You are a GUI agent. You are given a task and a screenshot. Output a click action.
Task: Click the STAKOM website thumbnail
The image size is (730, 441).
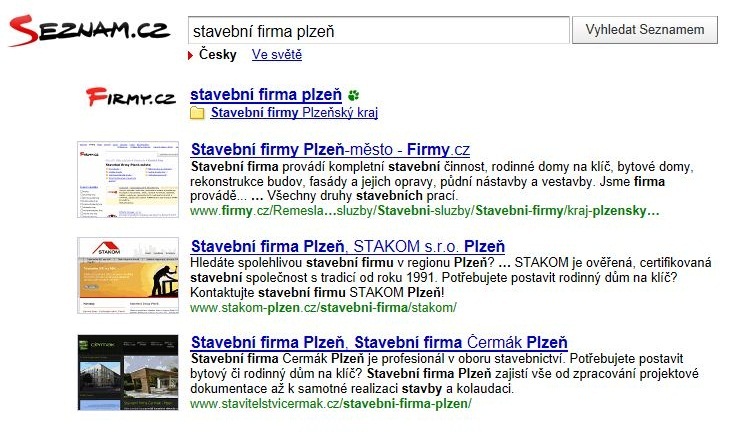(x=128, y=275)
